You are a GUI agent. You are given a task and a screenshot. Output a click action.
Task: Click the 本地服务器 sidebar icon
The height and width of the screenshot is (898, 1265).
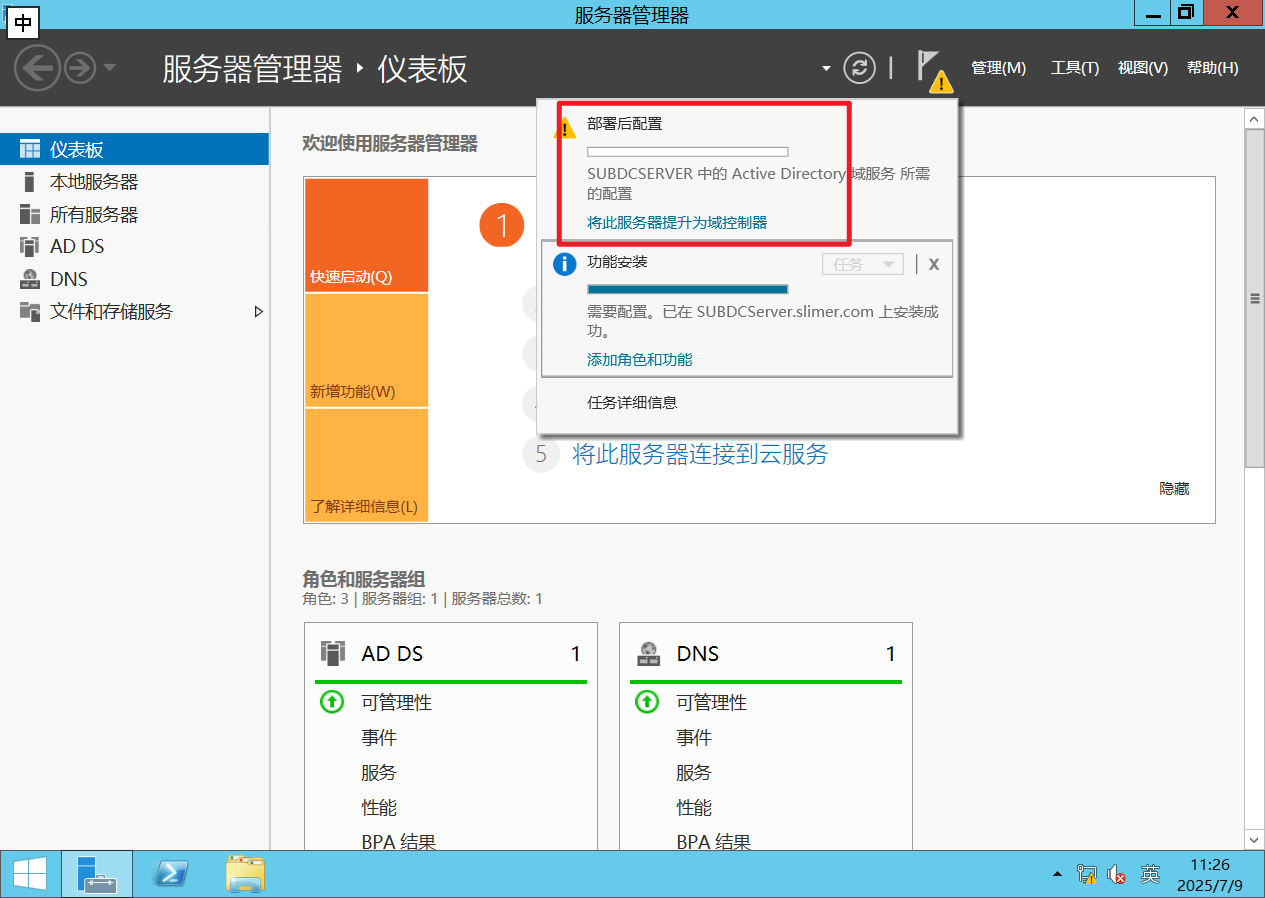(x=30, y=182)
